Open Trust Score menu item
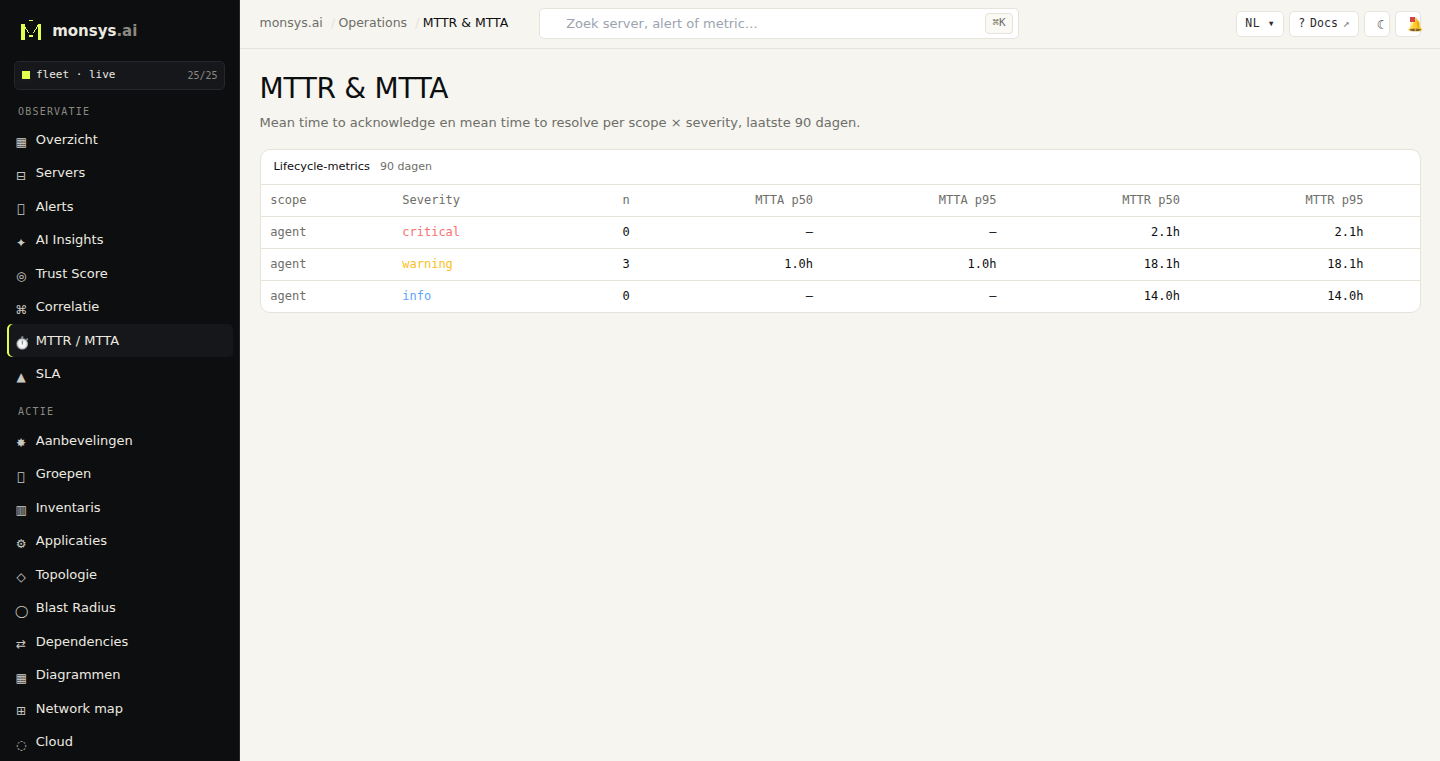The image size is (1440, 761). point(119,274)
